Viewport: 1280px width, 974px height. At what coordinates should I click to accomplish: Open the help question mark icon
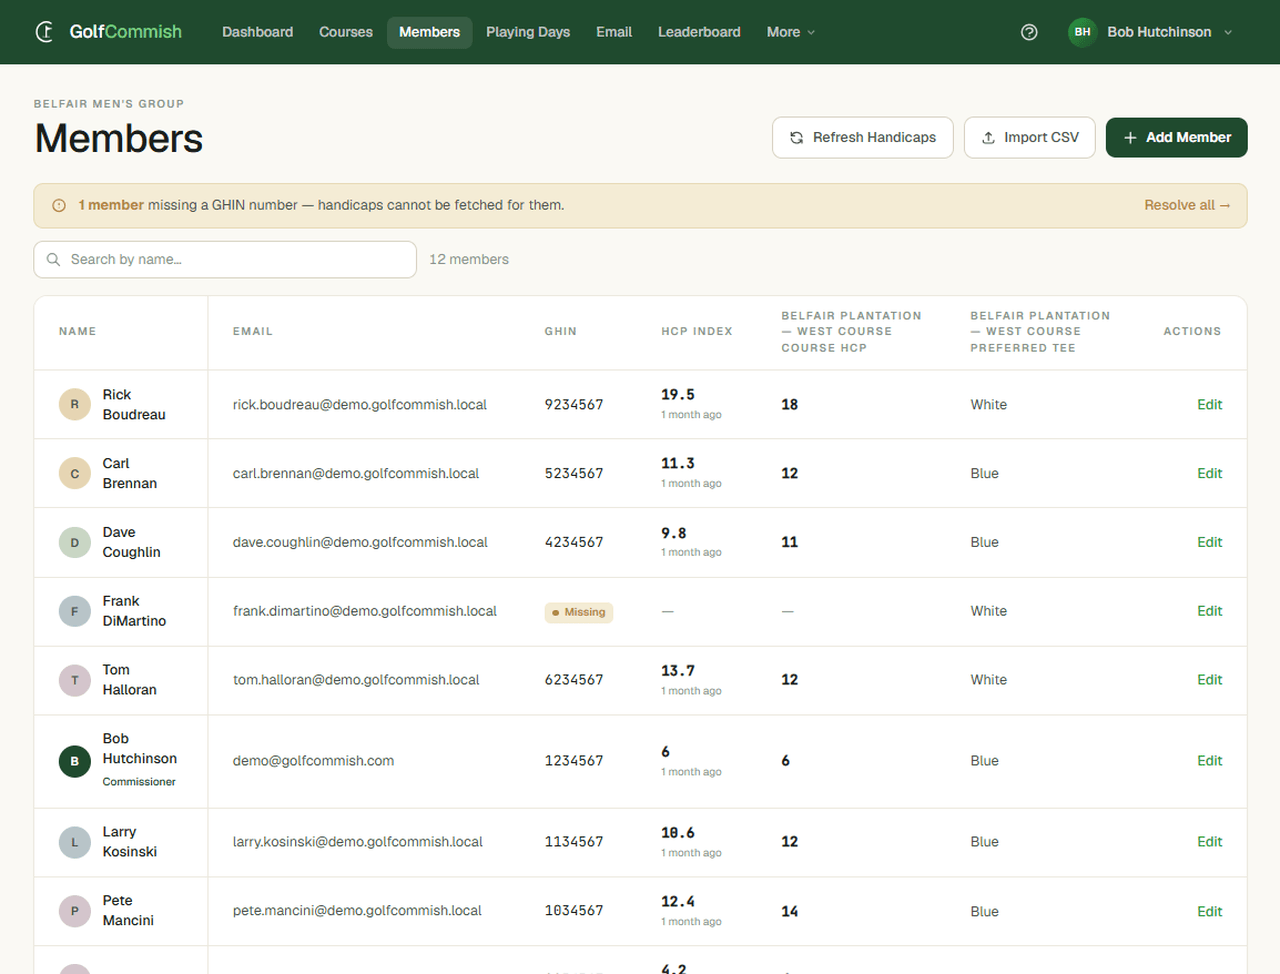click(x=1029, y=32)
